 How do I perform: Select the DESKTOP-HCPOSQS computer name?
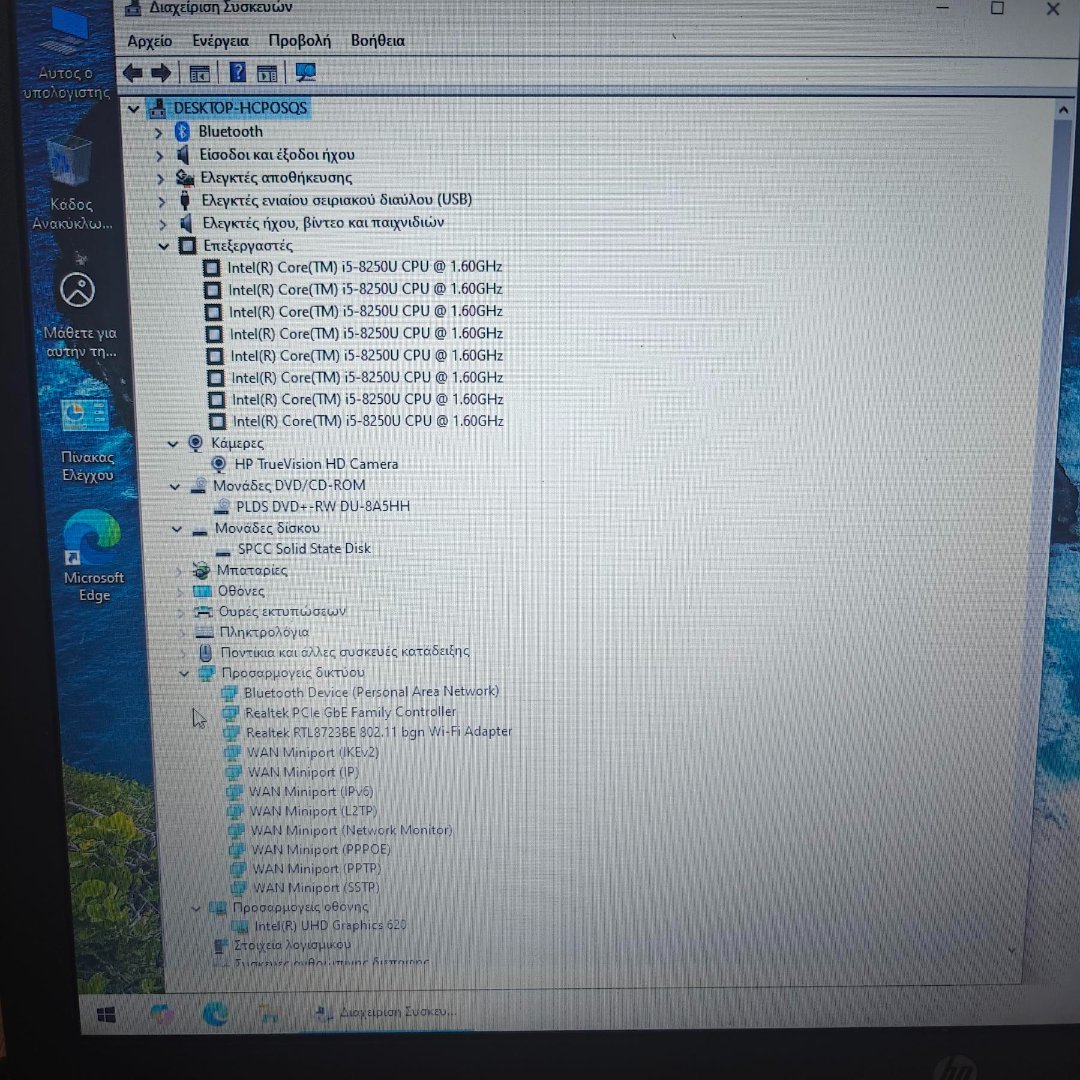tap(240, 108)
